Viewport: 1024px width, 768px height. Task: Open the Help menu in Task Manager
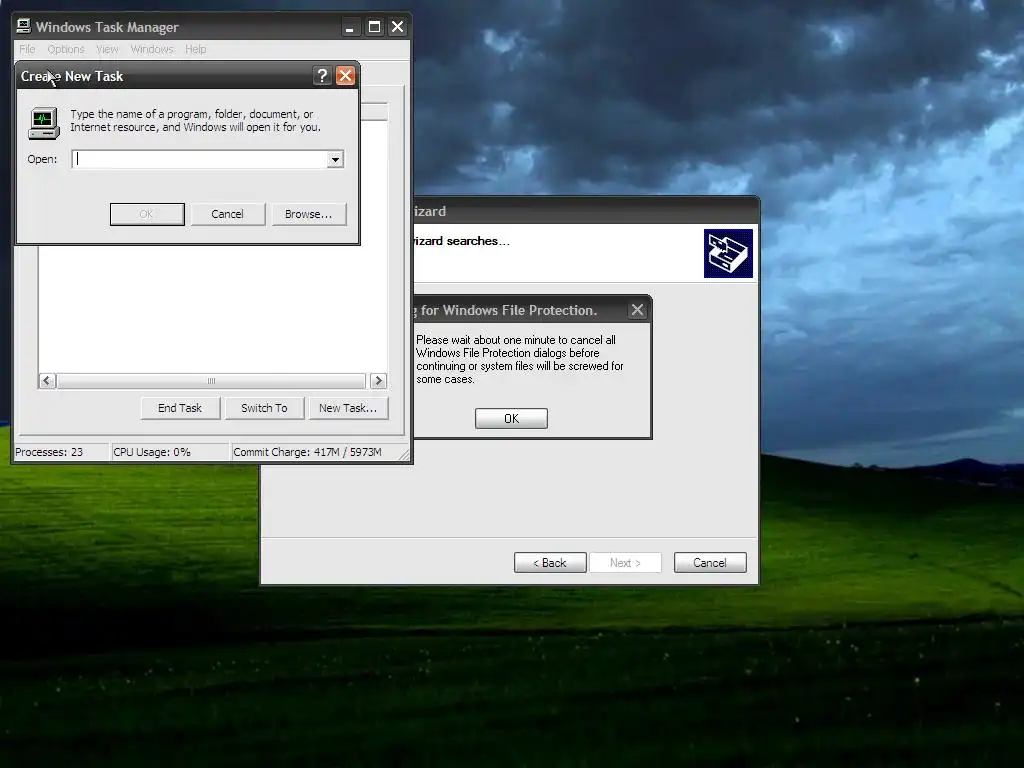195,49
